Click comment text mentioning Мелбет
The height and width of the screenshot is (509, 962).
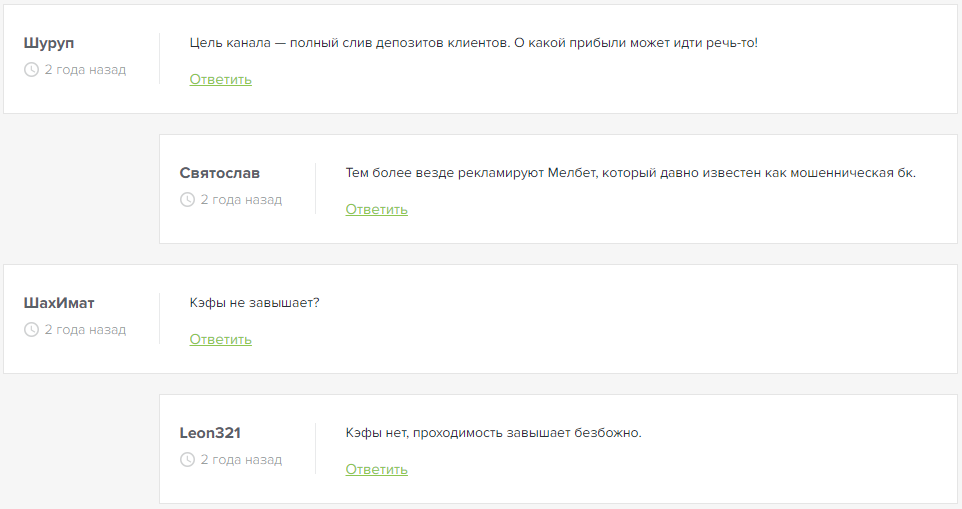630,173
